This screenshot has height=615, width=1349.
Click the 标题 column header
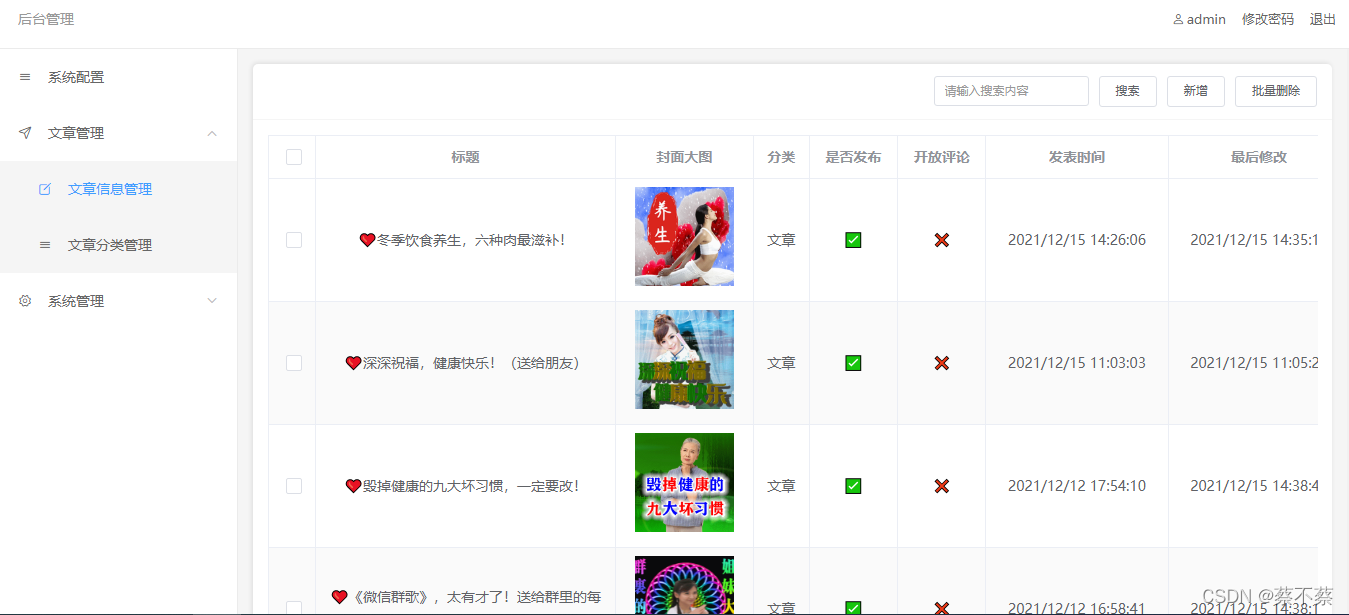pos(465,157)
